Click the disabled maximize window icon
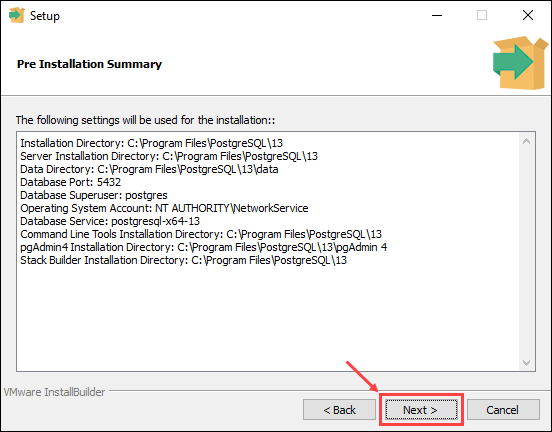This screenshot has width=552, height=432. click(x=482, y=15)
